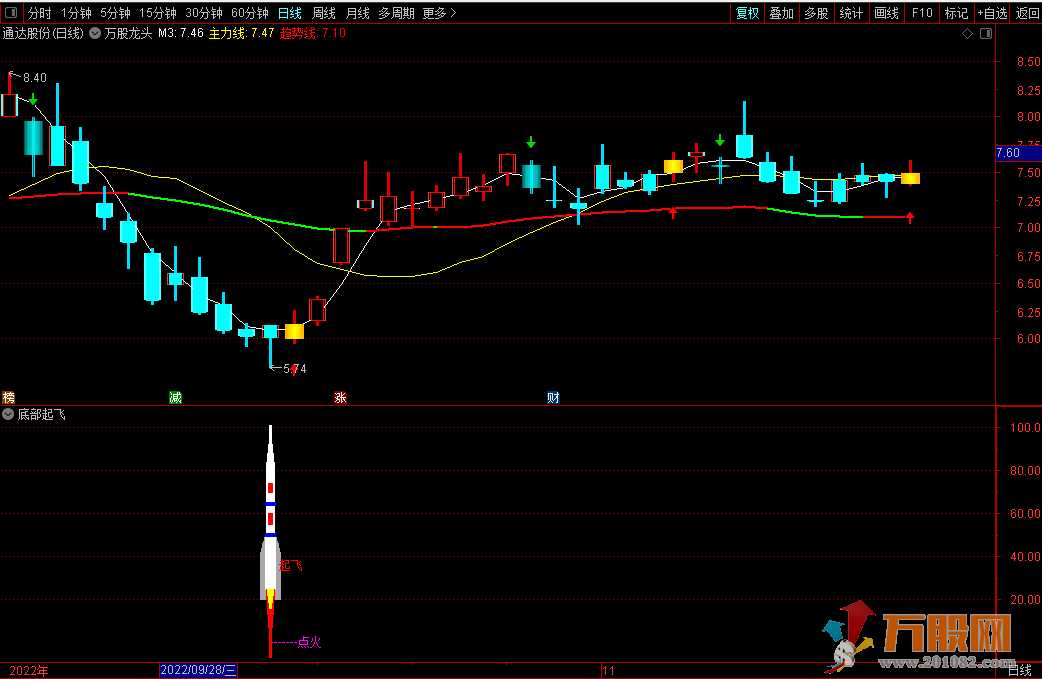The image size is (1042, 679).
Task: Select the 日线 daily chart tab
Action: click(x=290, y=13)
